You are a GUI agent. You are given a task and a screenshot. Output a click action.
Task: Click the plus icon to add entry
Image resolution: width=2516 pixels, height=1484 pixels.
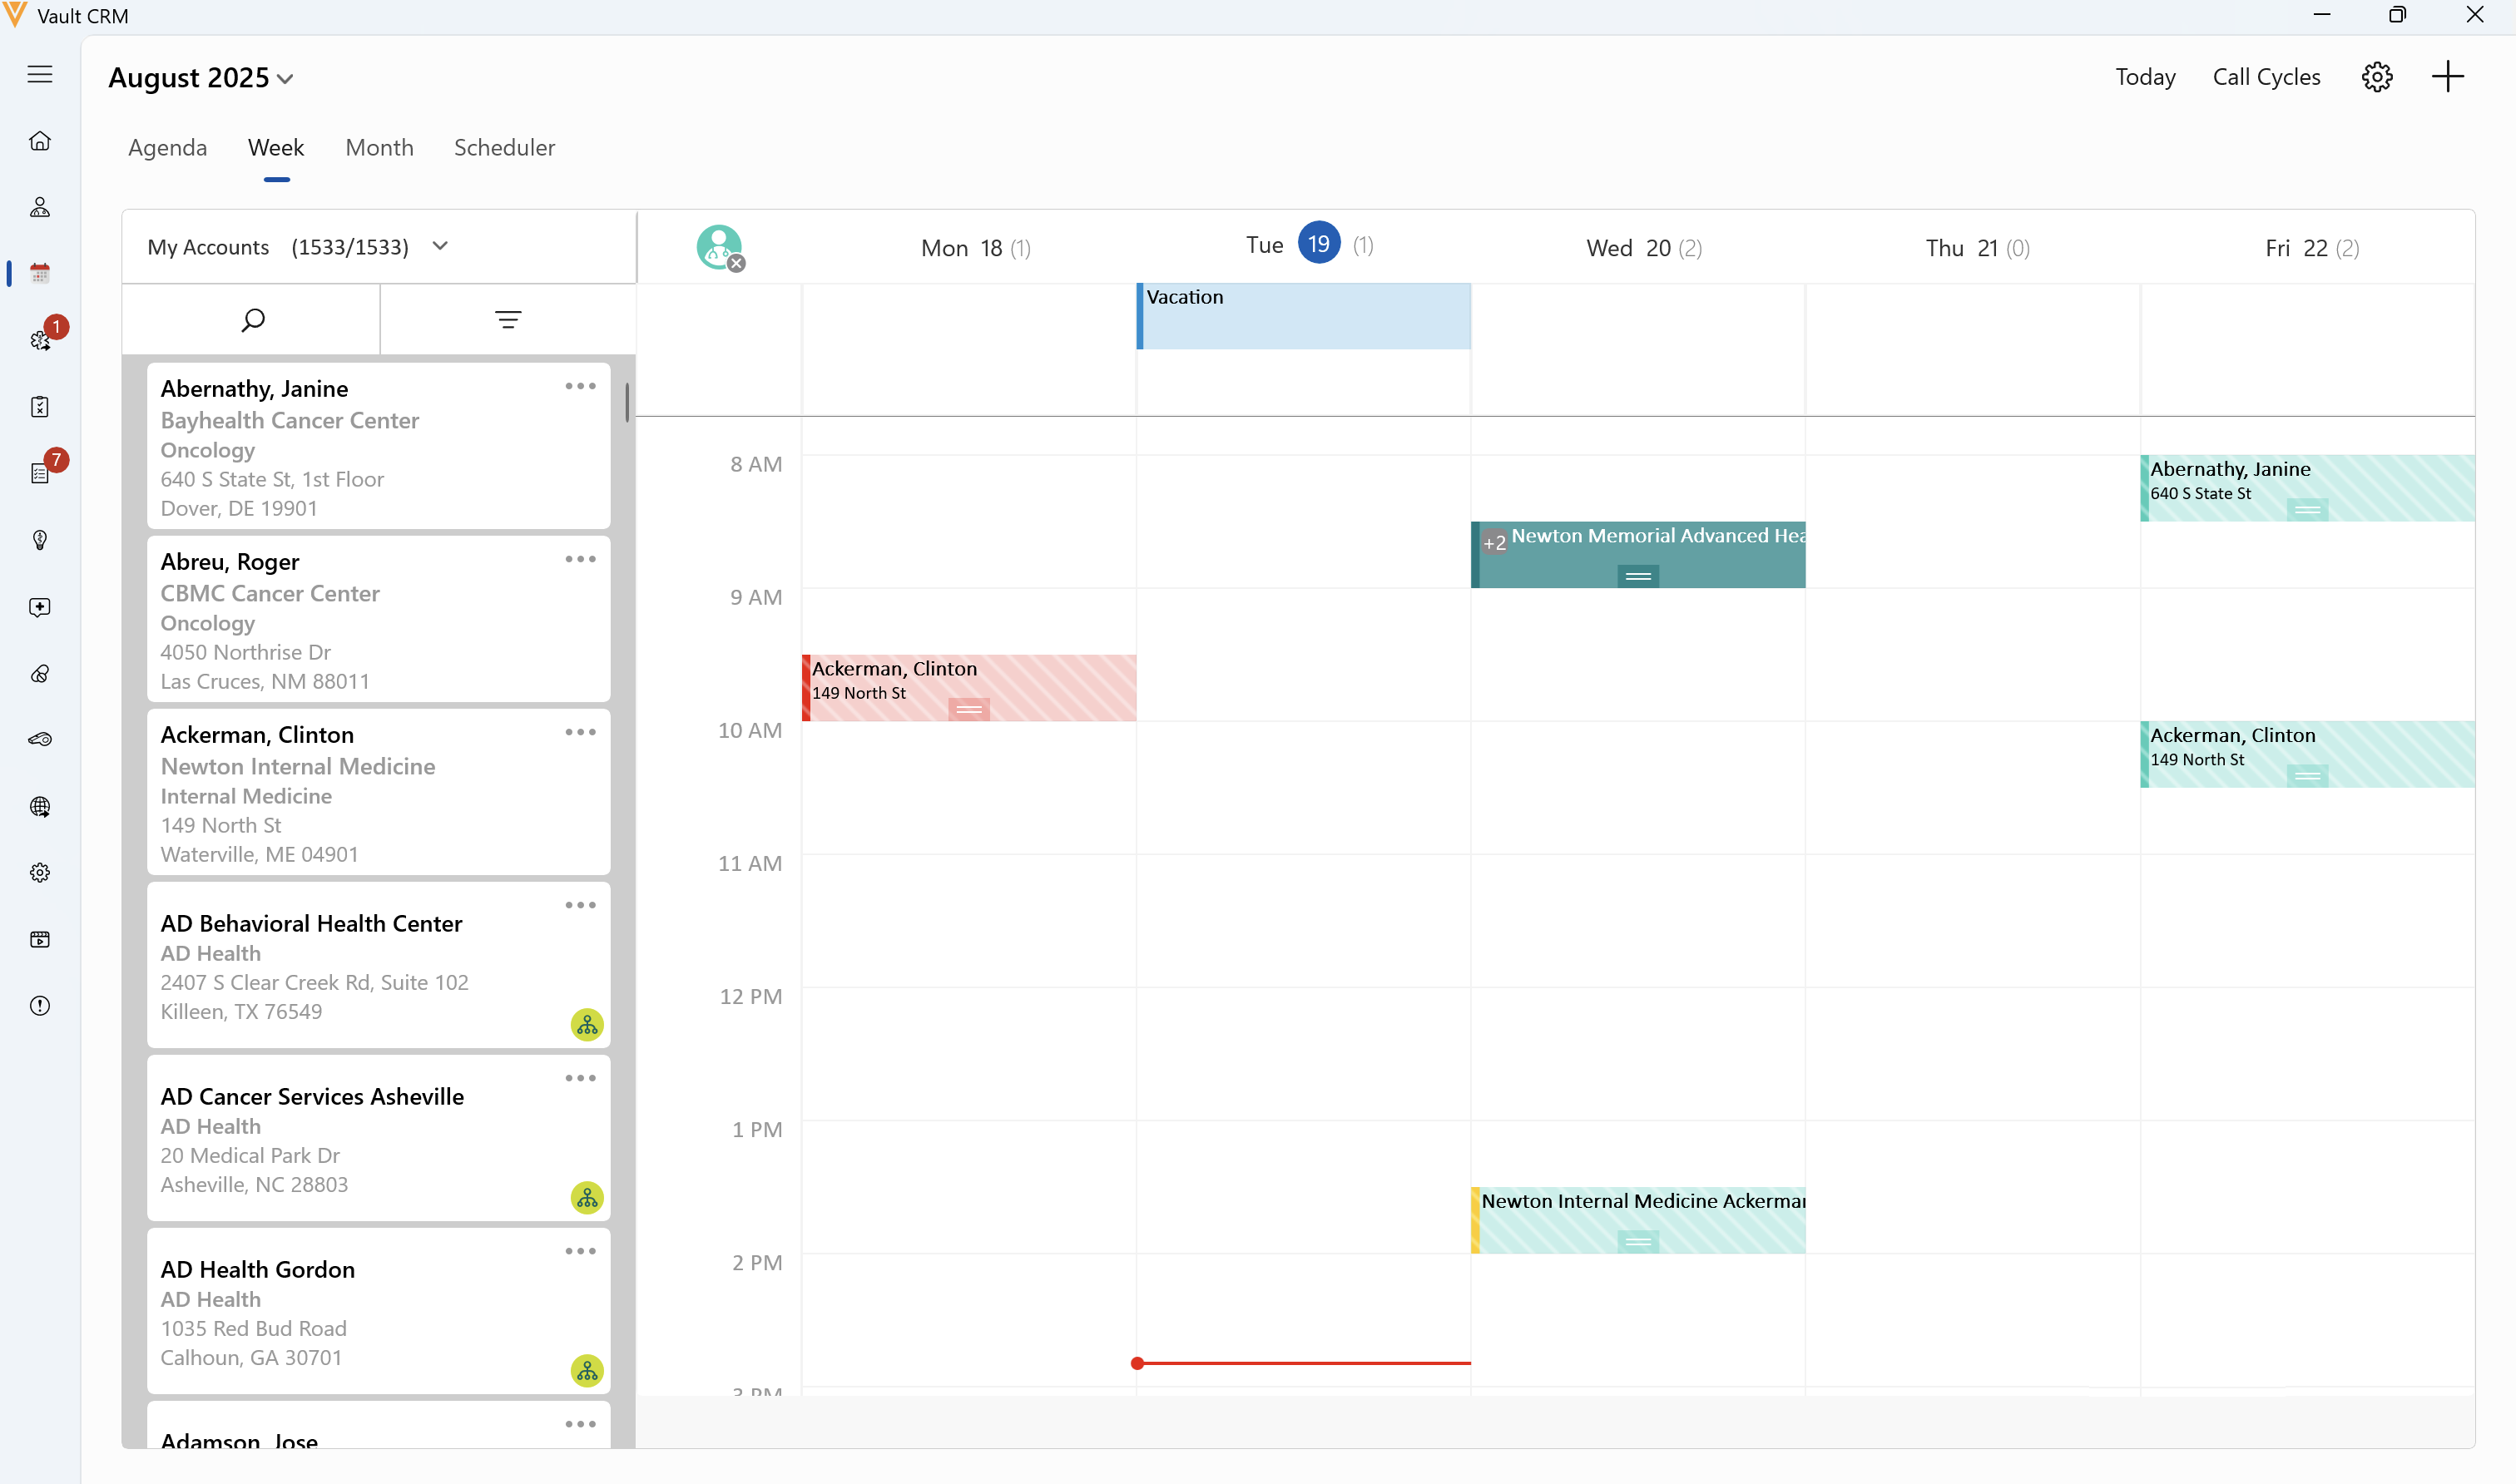tap(2447, 77)
